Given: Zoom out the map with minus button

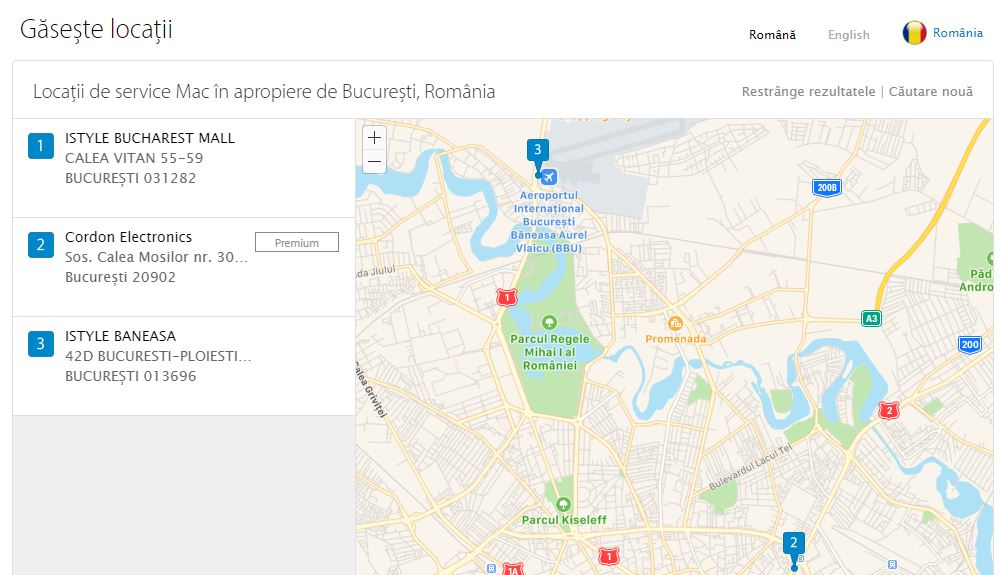Looking at the screenshot, I should [x=374, y=162].
